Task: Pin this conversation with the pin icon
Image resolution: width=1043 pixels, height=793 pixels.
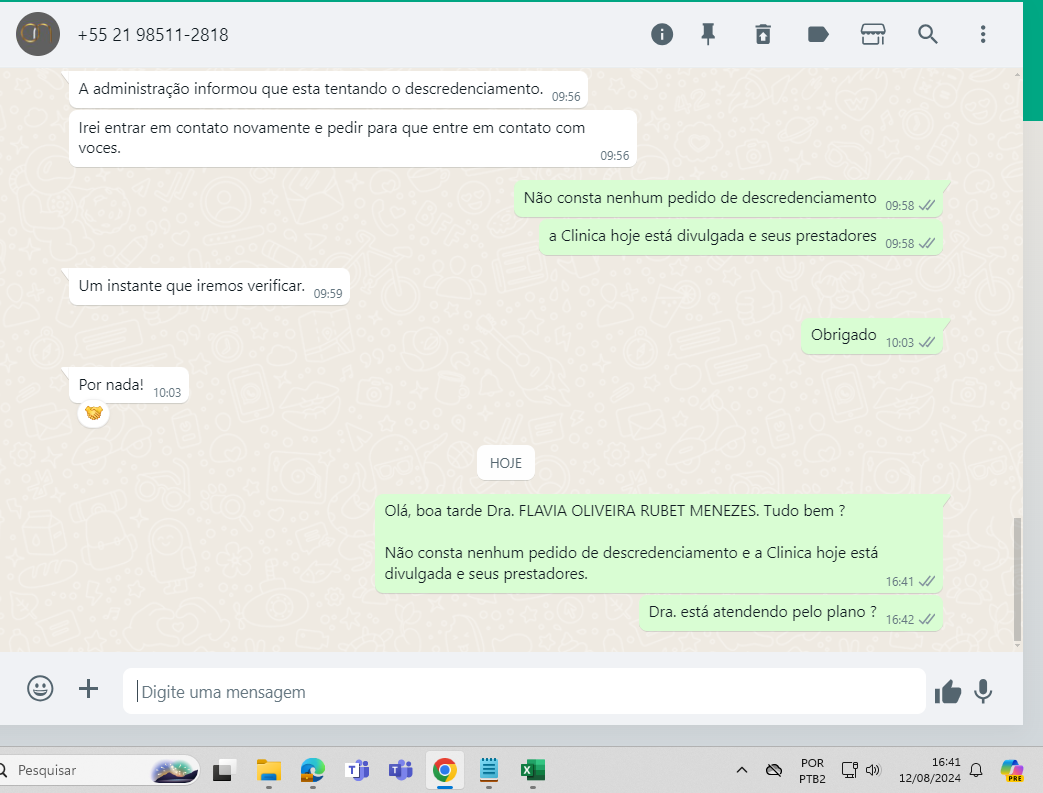Action: [x=708, y=34]
